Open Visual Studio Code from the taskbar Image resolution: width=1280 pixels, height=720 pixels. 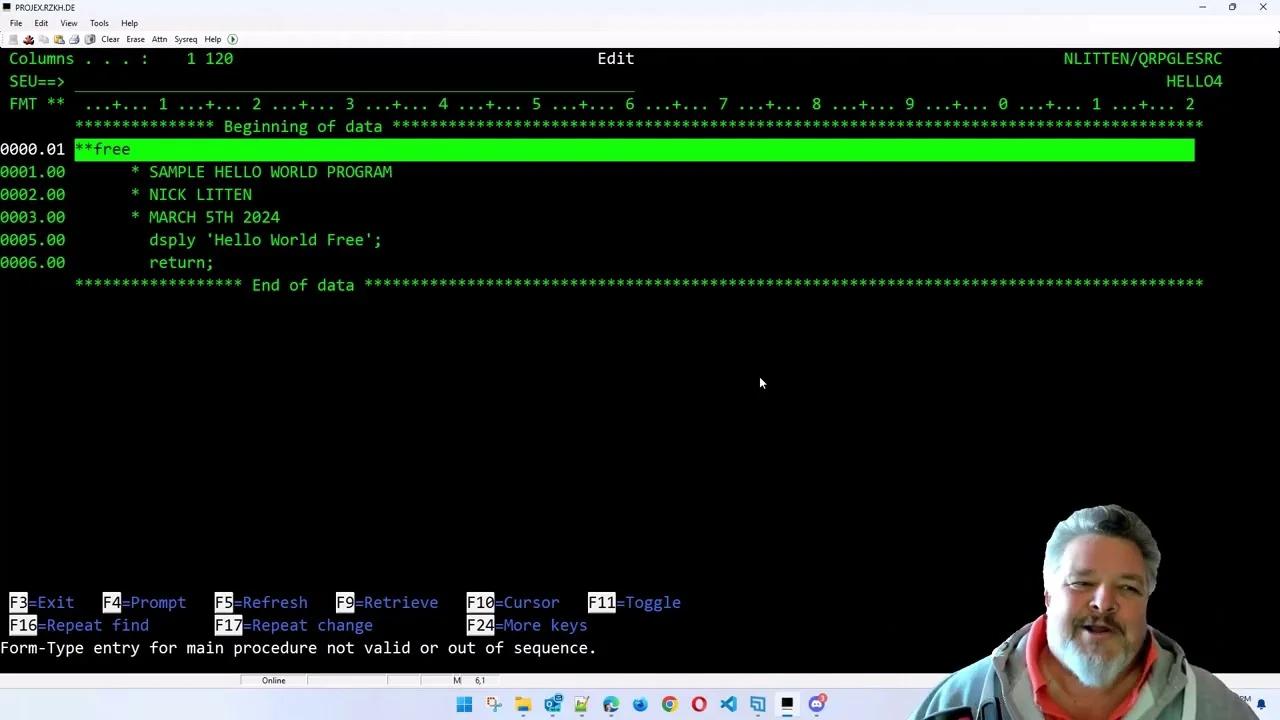click(x=728, y=704)
